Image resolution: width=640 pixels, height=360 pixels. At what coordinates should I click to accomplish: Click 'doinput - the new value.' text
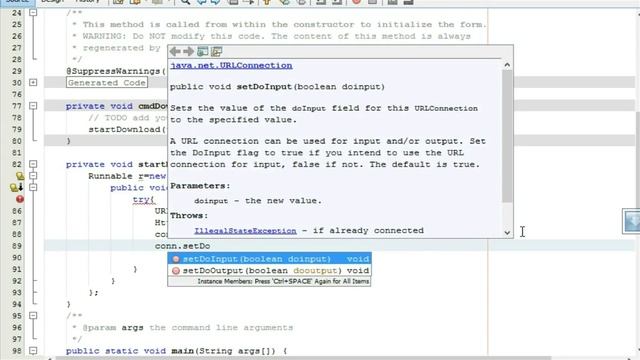tap(258, 201)
